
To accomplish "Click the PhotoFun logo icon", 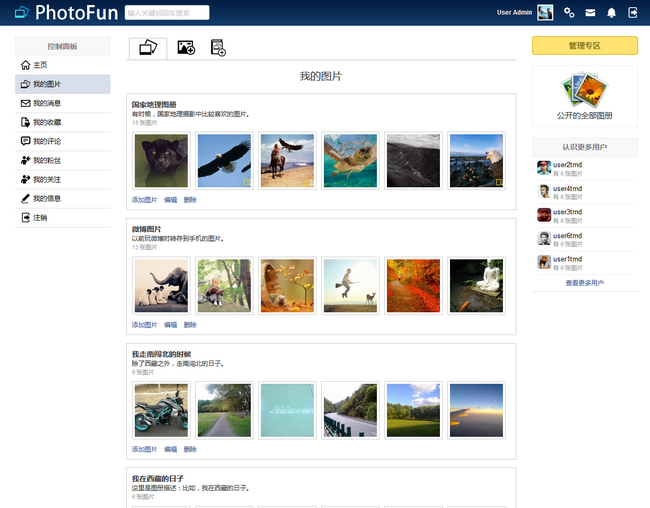I will (22, 12).
